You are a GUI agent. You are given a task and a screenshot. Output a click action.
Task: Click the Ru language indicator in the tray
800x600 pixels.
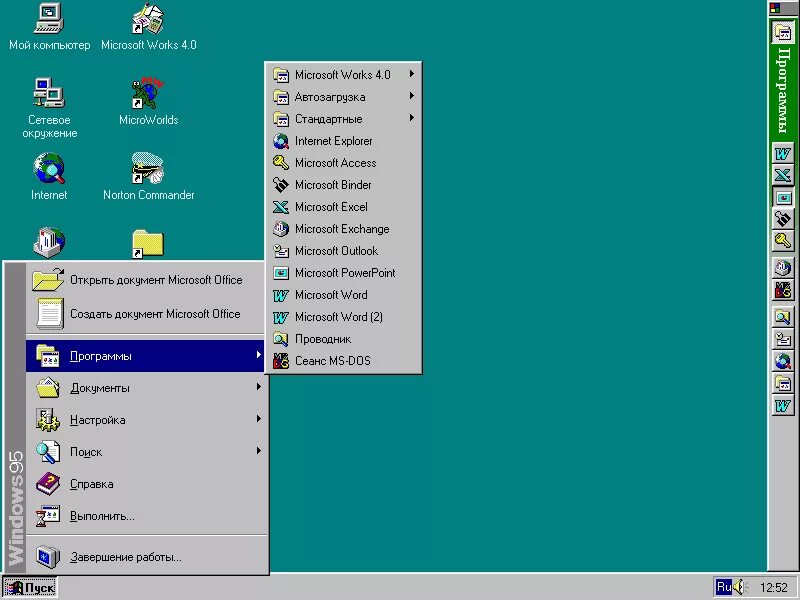pos(723,587)
